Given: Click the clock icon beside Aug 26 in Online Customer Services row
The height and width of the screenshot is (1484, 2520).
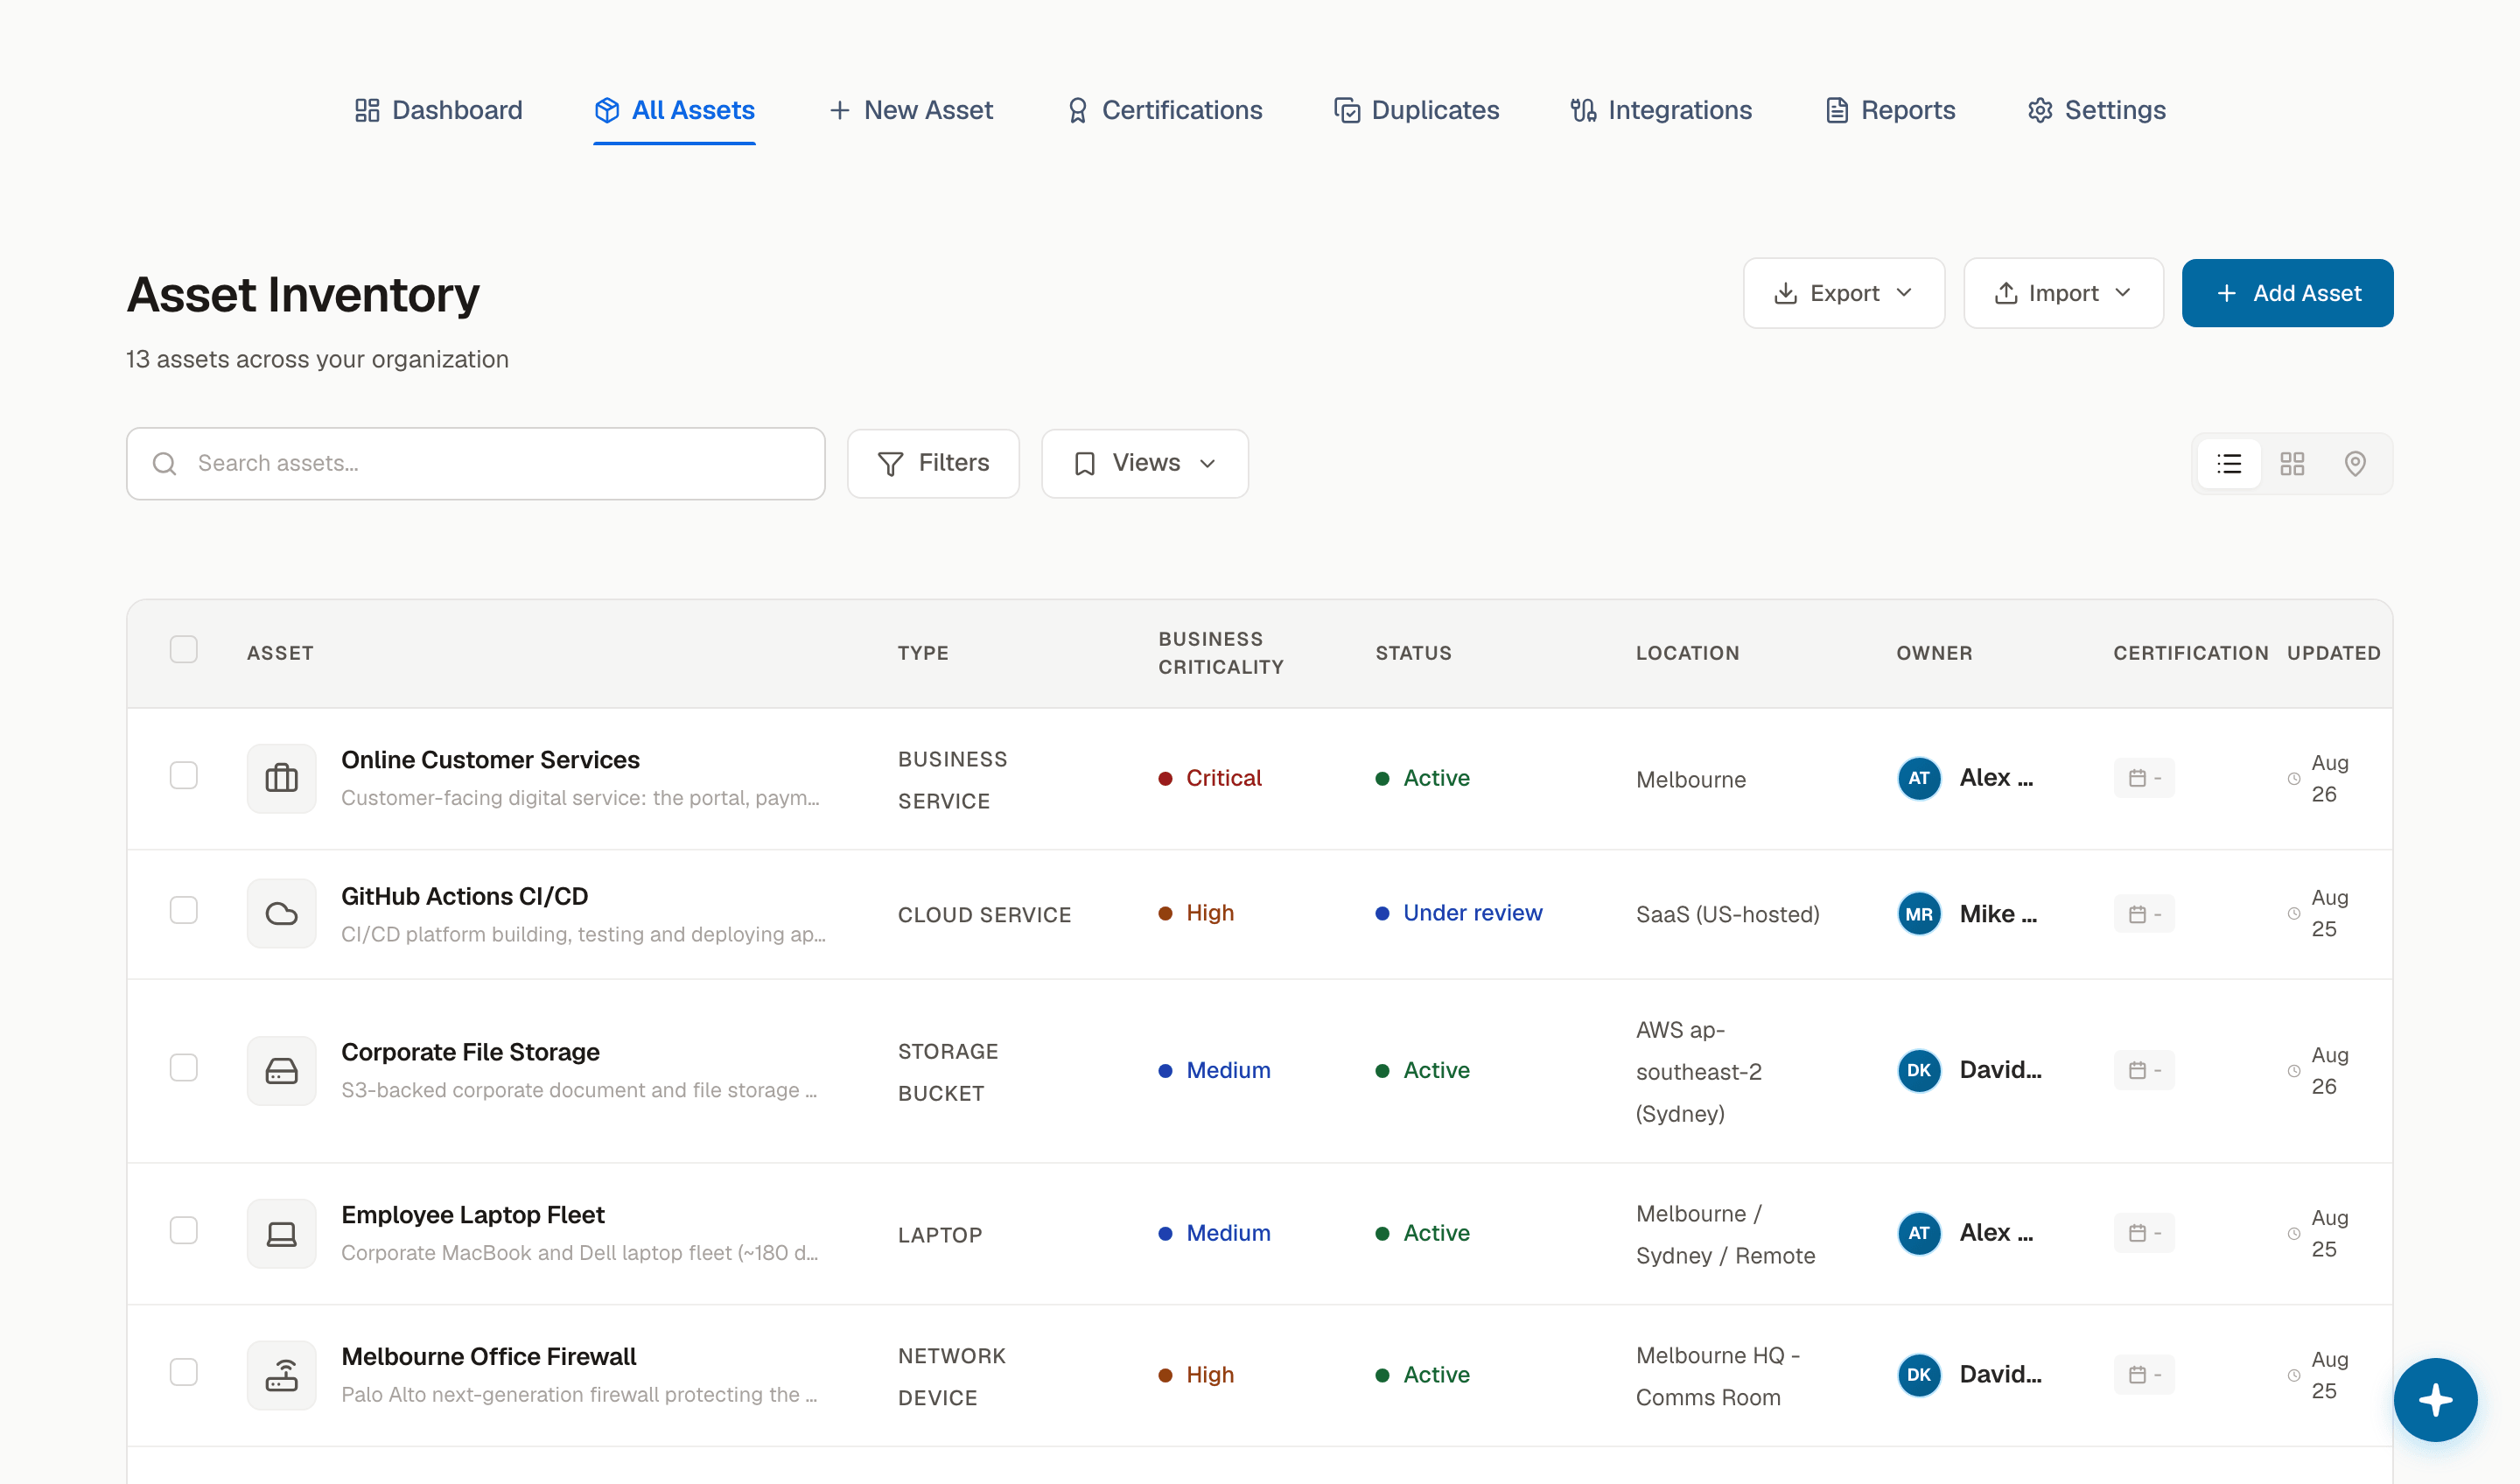Looking at the screenshot, I should 2294,779.
